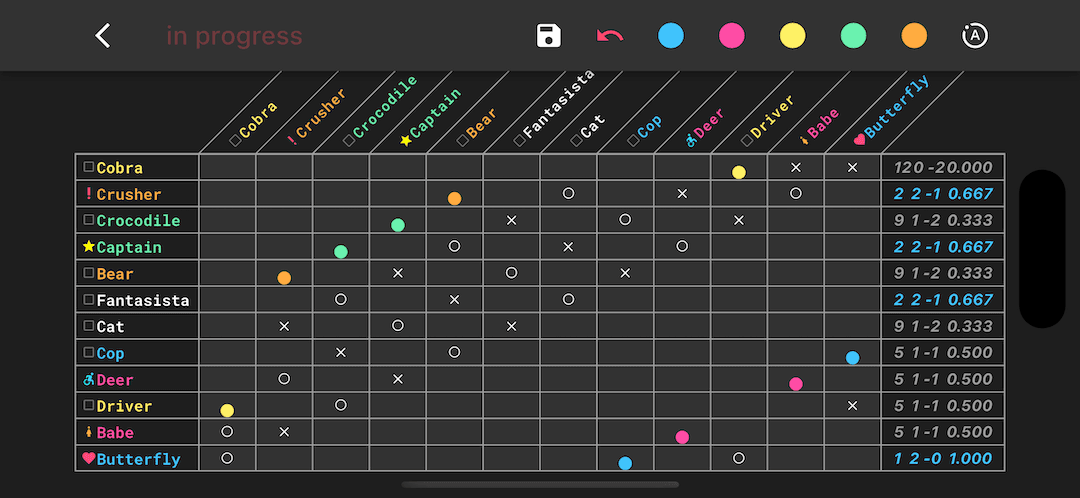Choose the pink color swatch
Image resolution: width=1080 pixels, height=498 pixels.
731,36
